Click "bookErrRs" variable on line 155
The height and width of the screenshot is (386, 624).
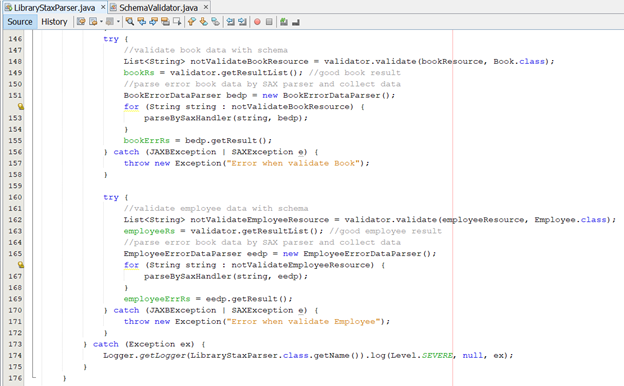(x=146, y=141)
